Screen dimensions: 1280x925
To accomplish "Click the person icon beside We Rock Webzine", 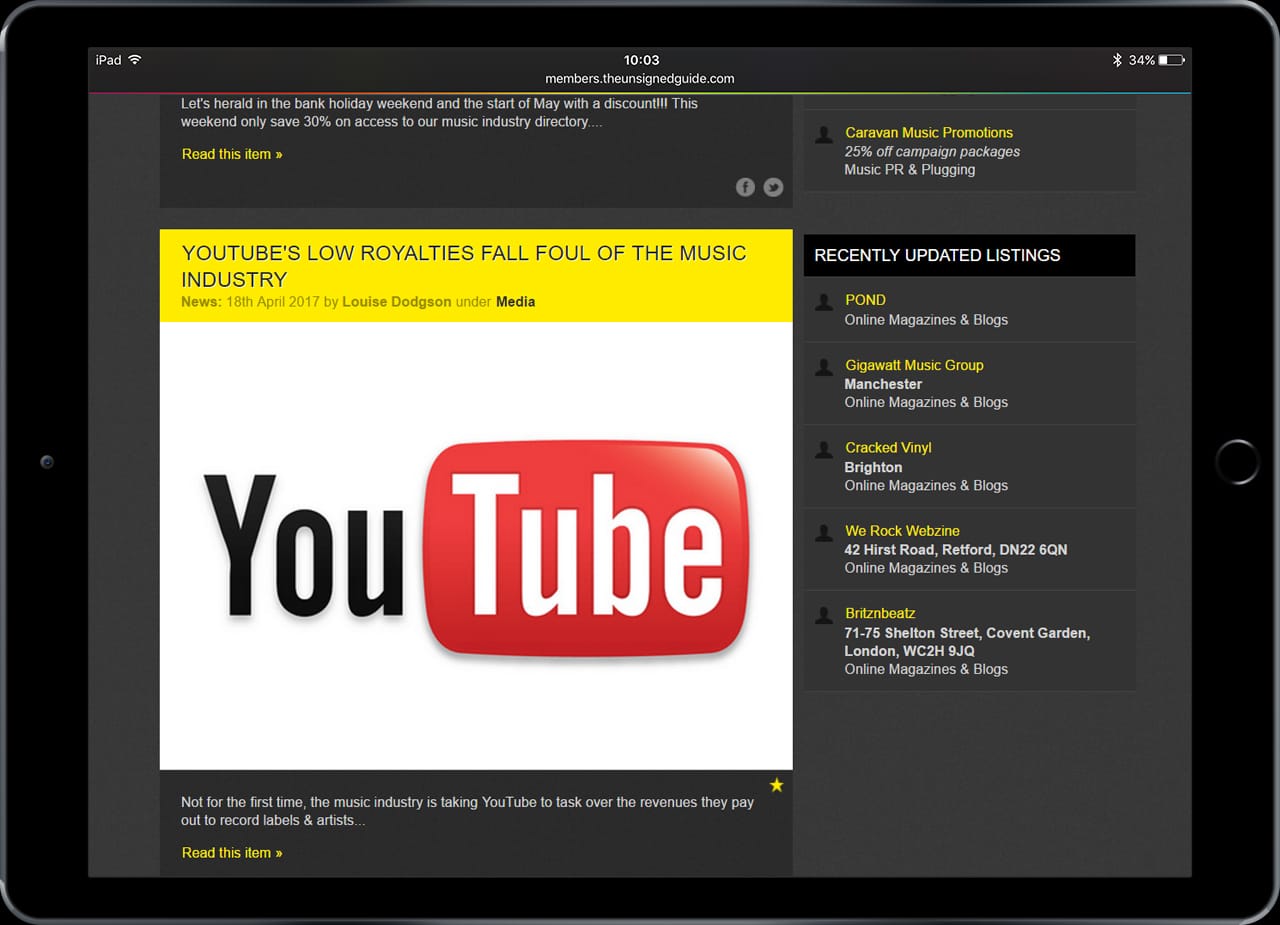I will pyautogui.click(x=824, y=532).
